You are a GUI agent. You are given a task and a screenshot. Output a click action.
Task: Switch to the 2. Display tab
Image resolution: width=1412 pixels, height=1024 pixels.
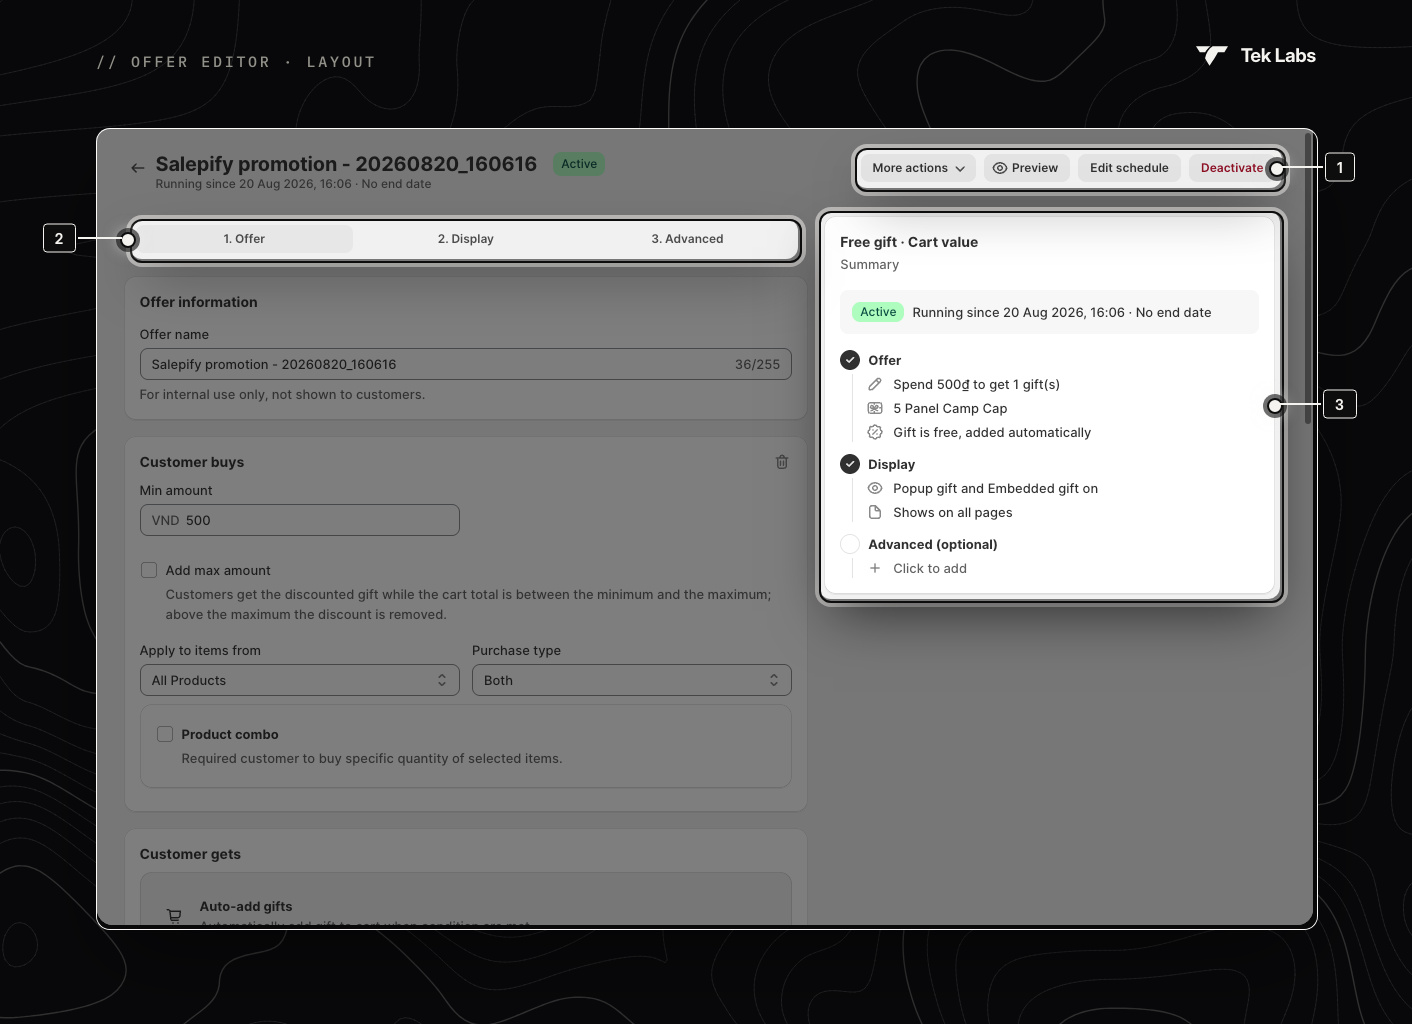pyautogui.click(x=466, y=239)
